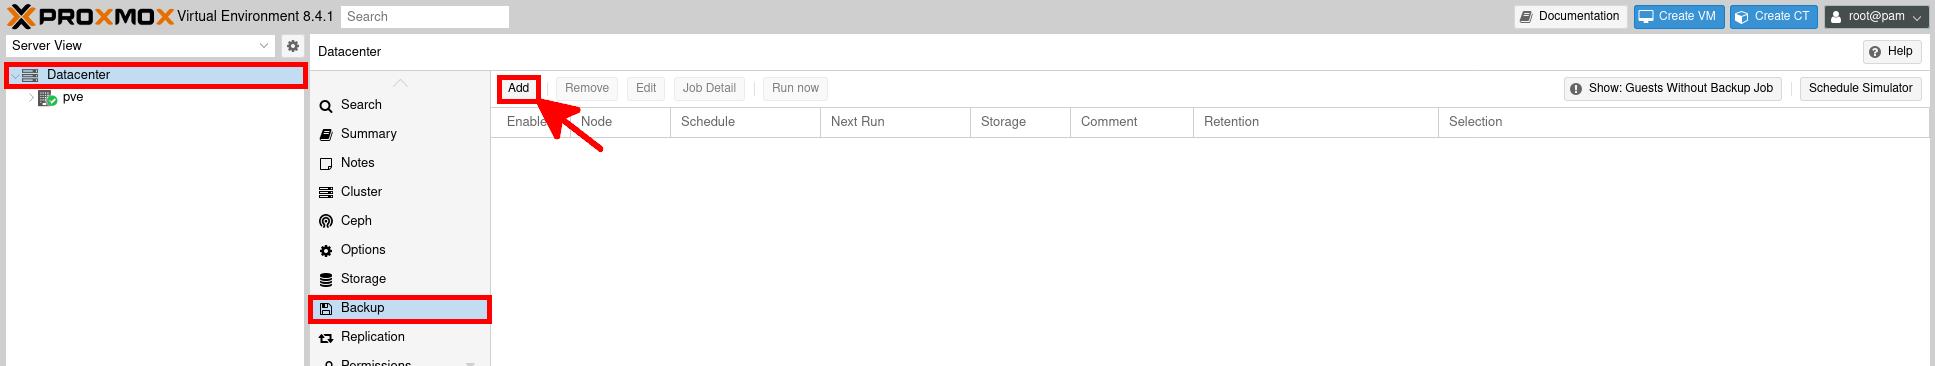Open the gear settings next to Server View

click(293, 46)
